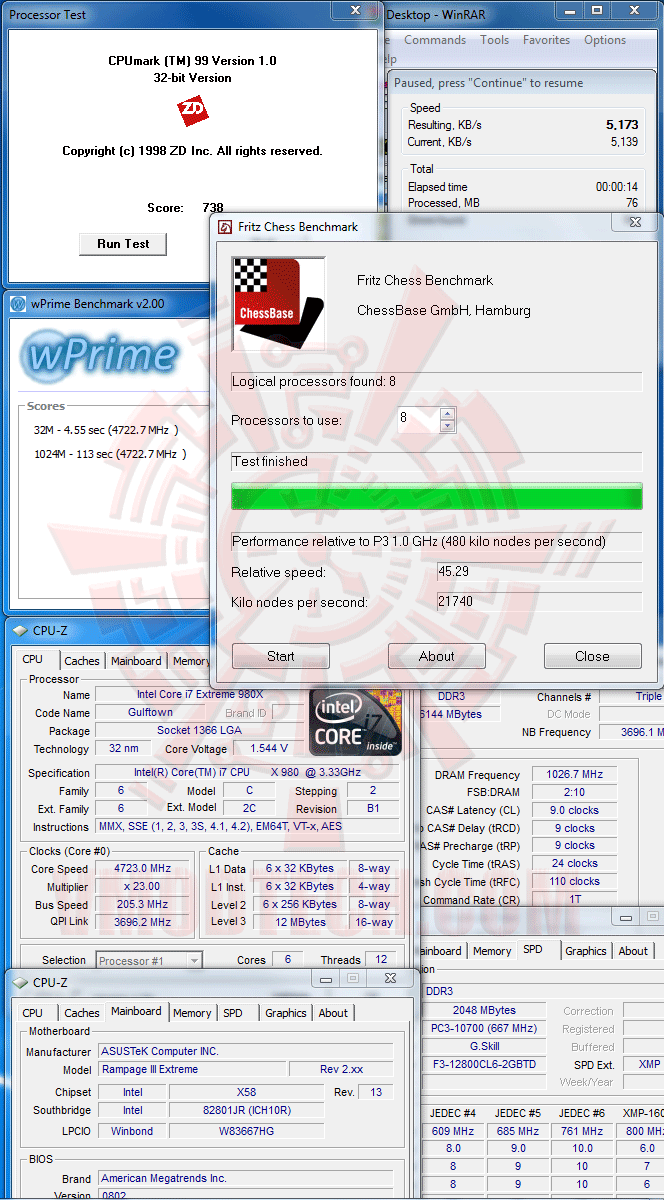Click the DRAM Frequency value 1026.7 MHz

[575, 774]
